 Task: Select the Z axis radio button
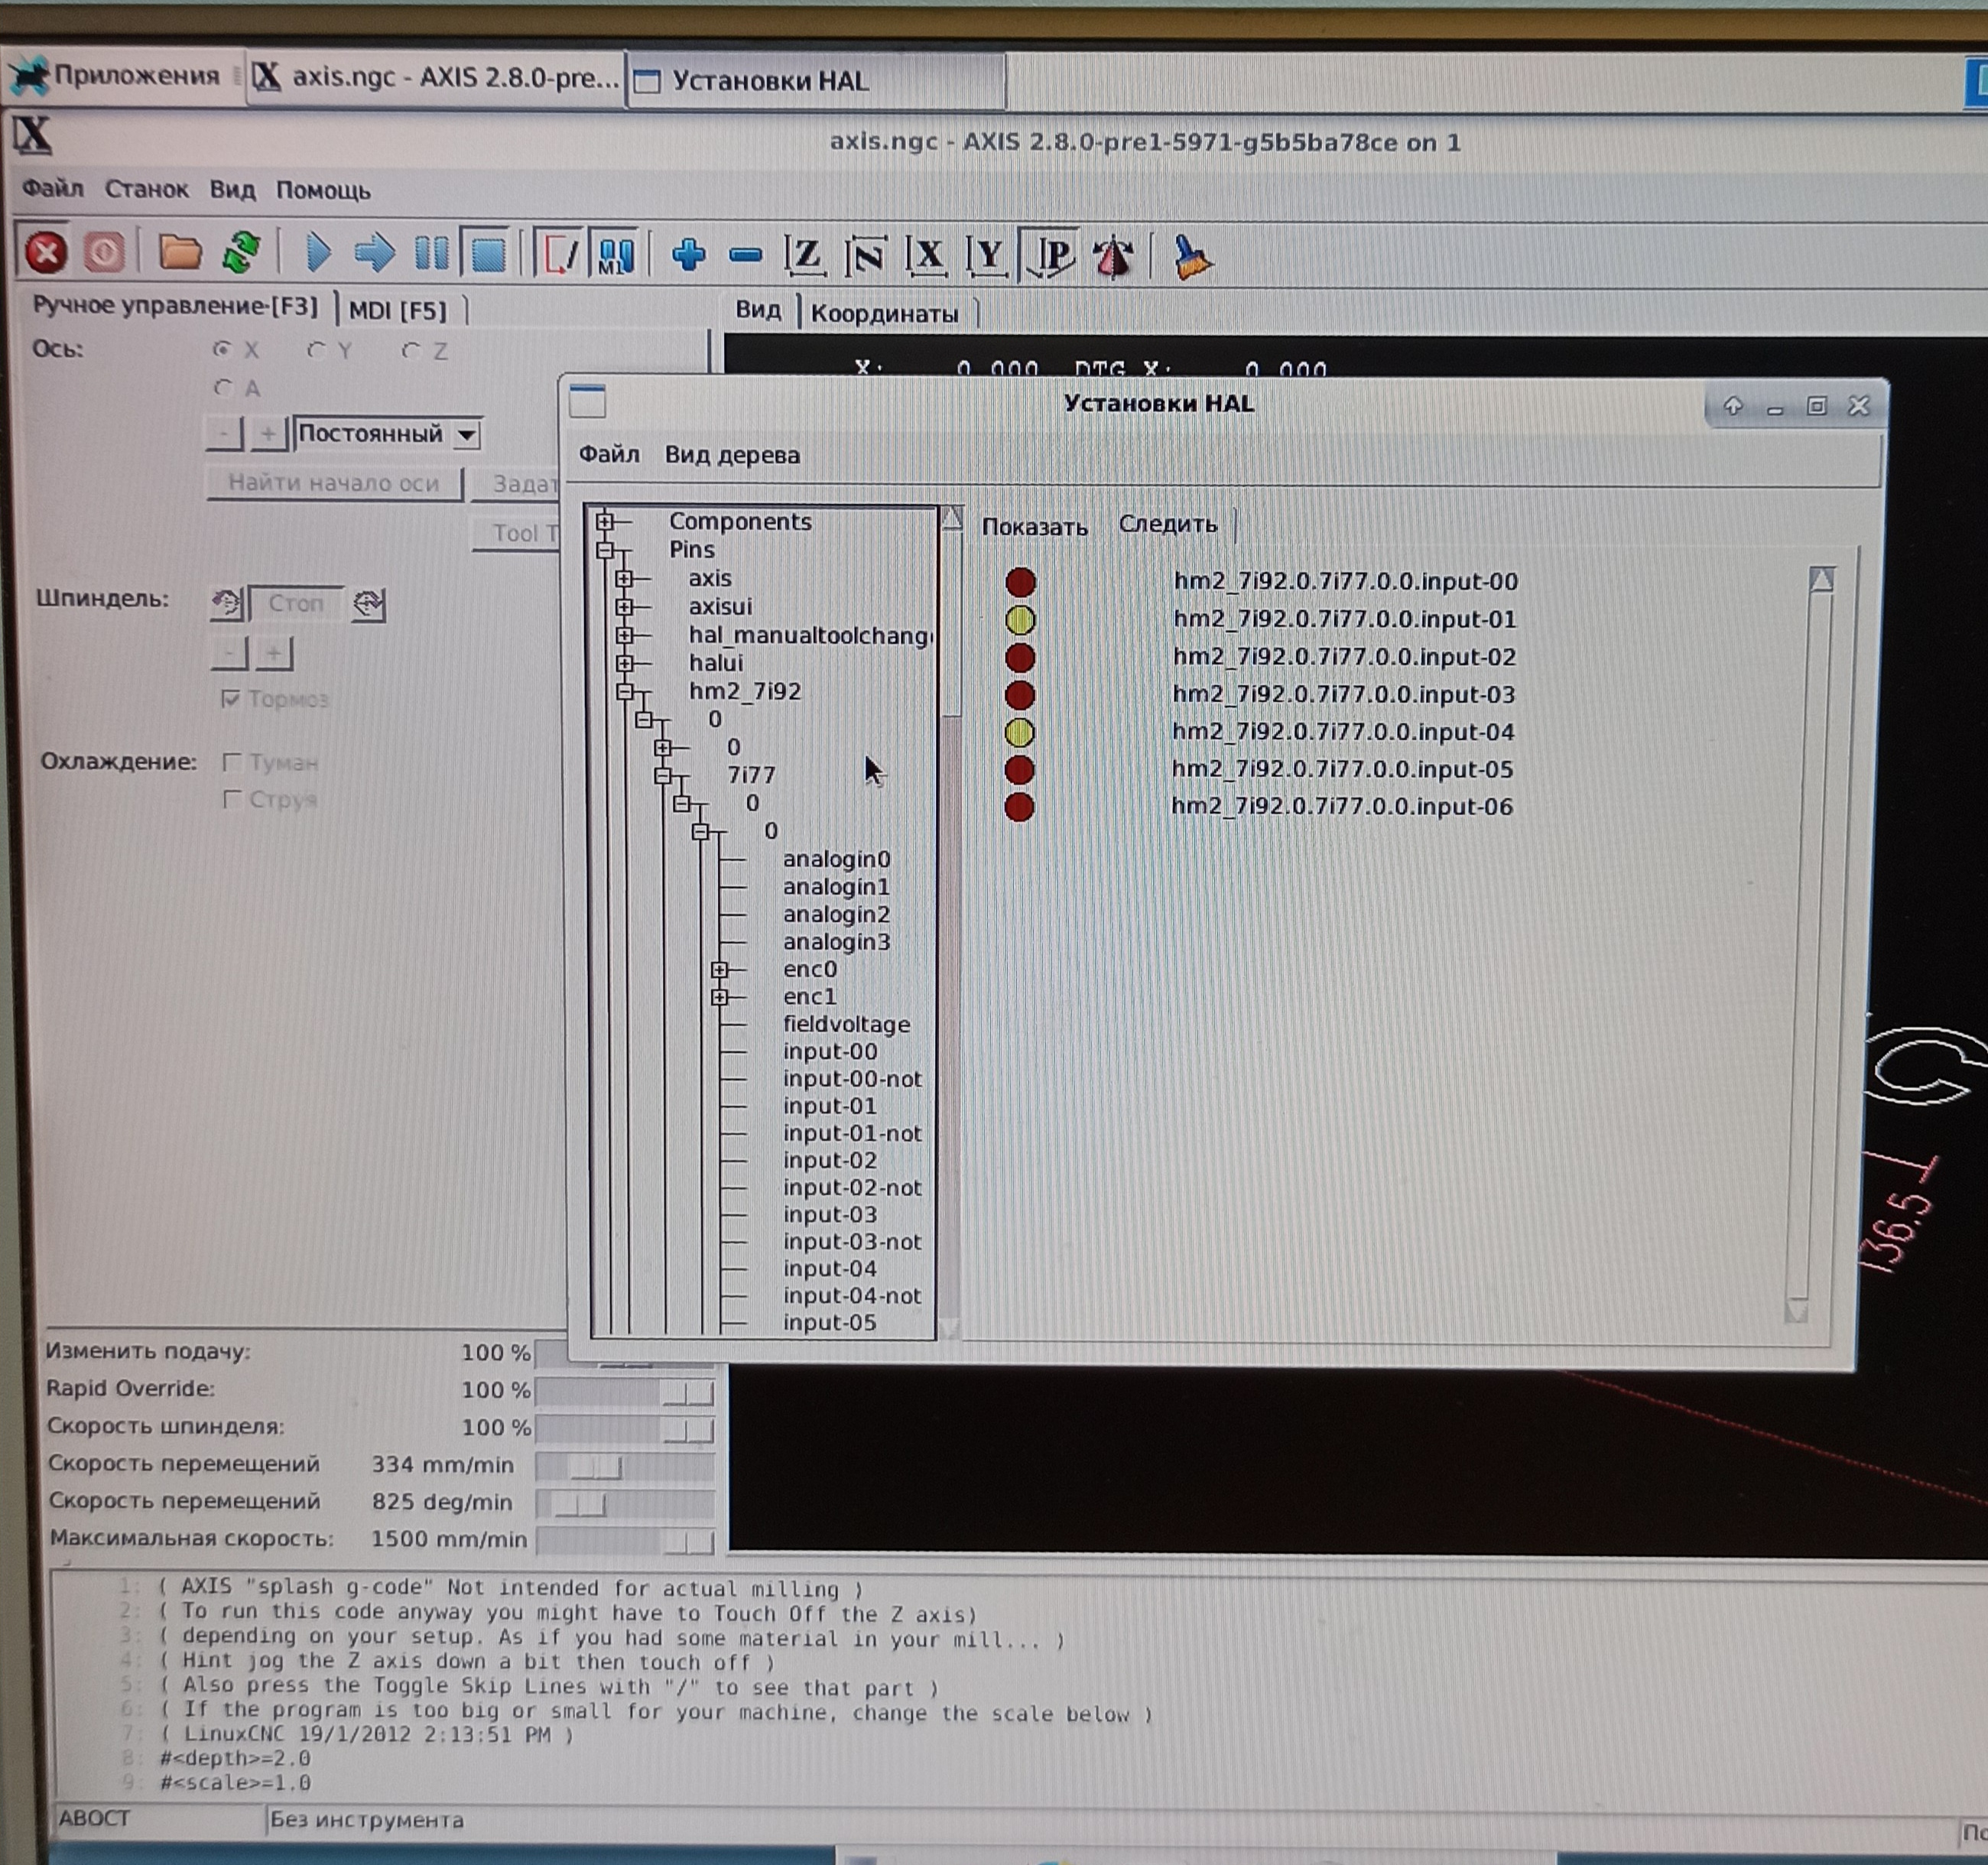point(411,351)
